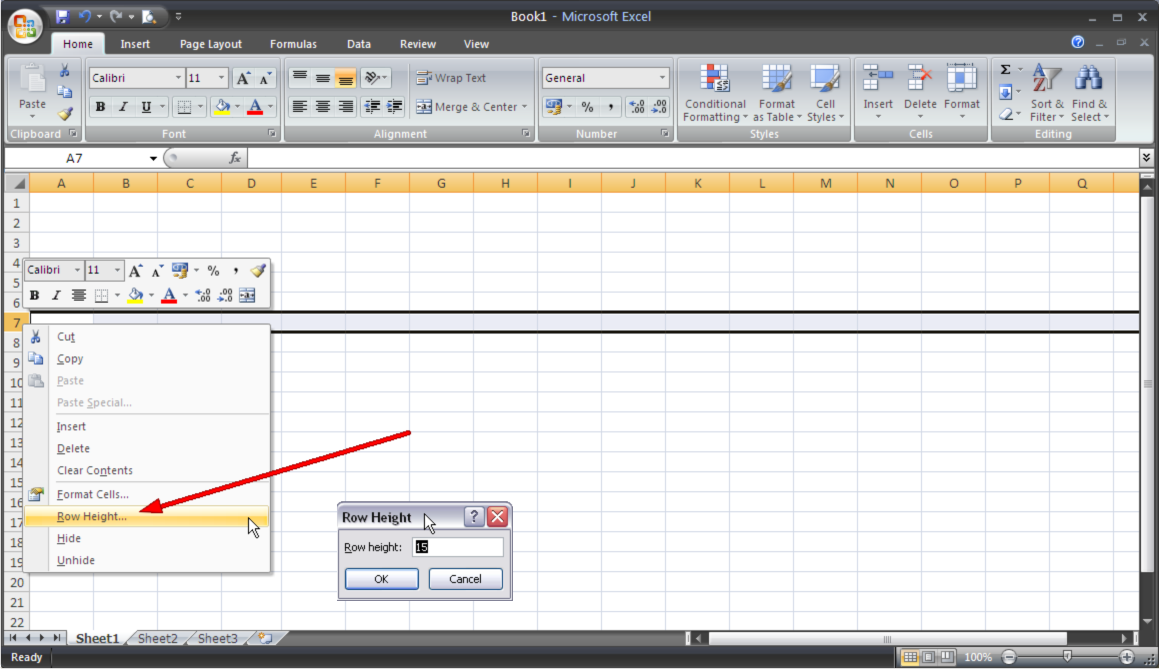Image resolution: width=1159 pixels, height=669 pixels.
Task: Toggle Merge & Center for selected cells
Action: pyautogui.click(x=467, y=106)
